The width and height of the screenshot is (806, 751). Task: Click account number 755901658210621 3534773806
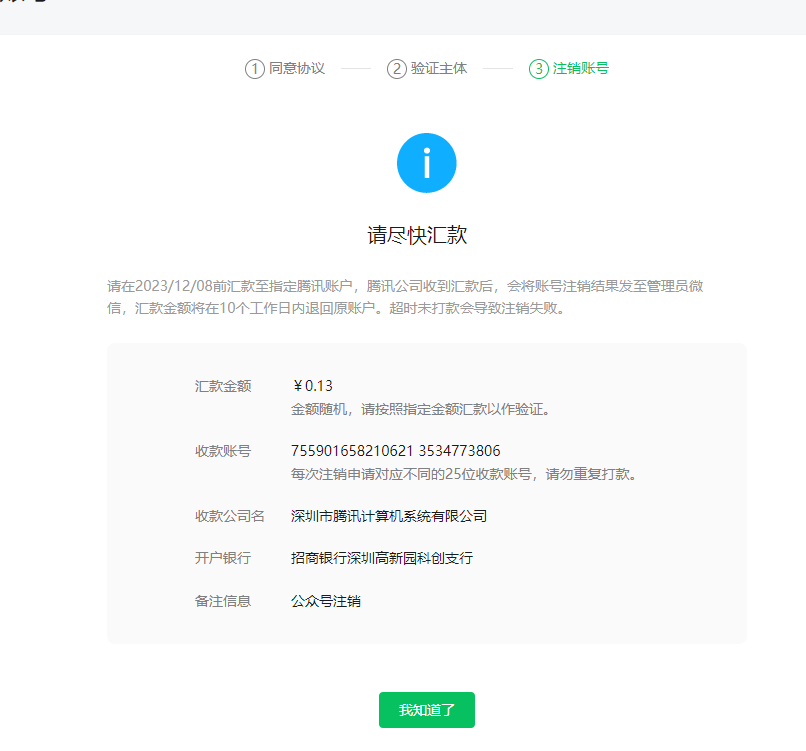395,451
